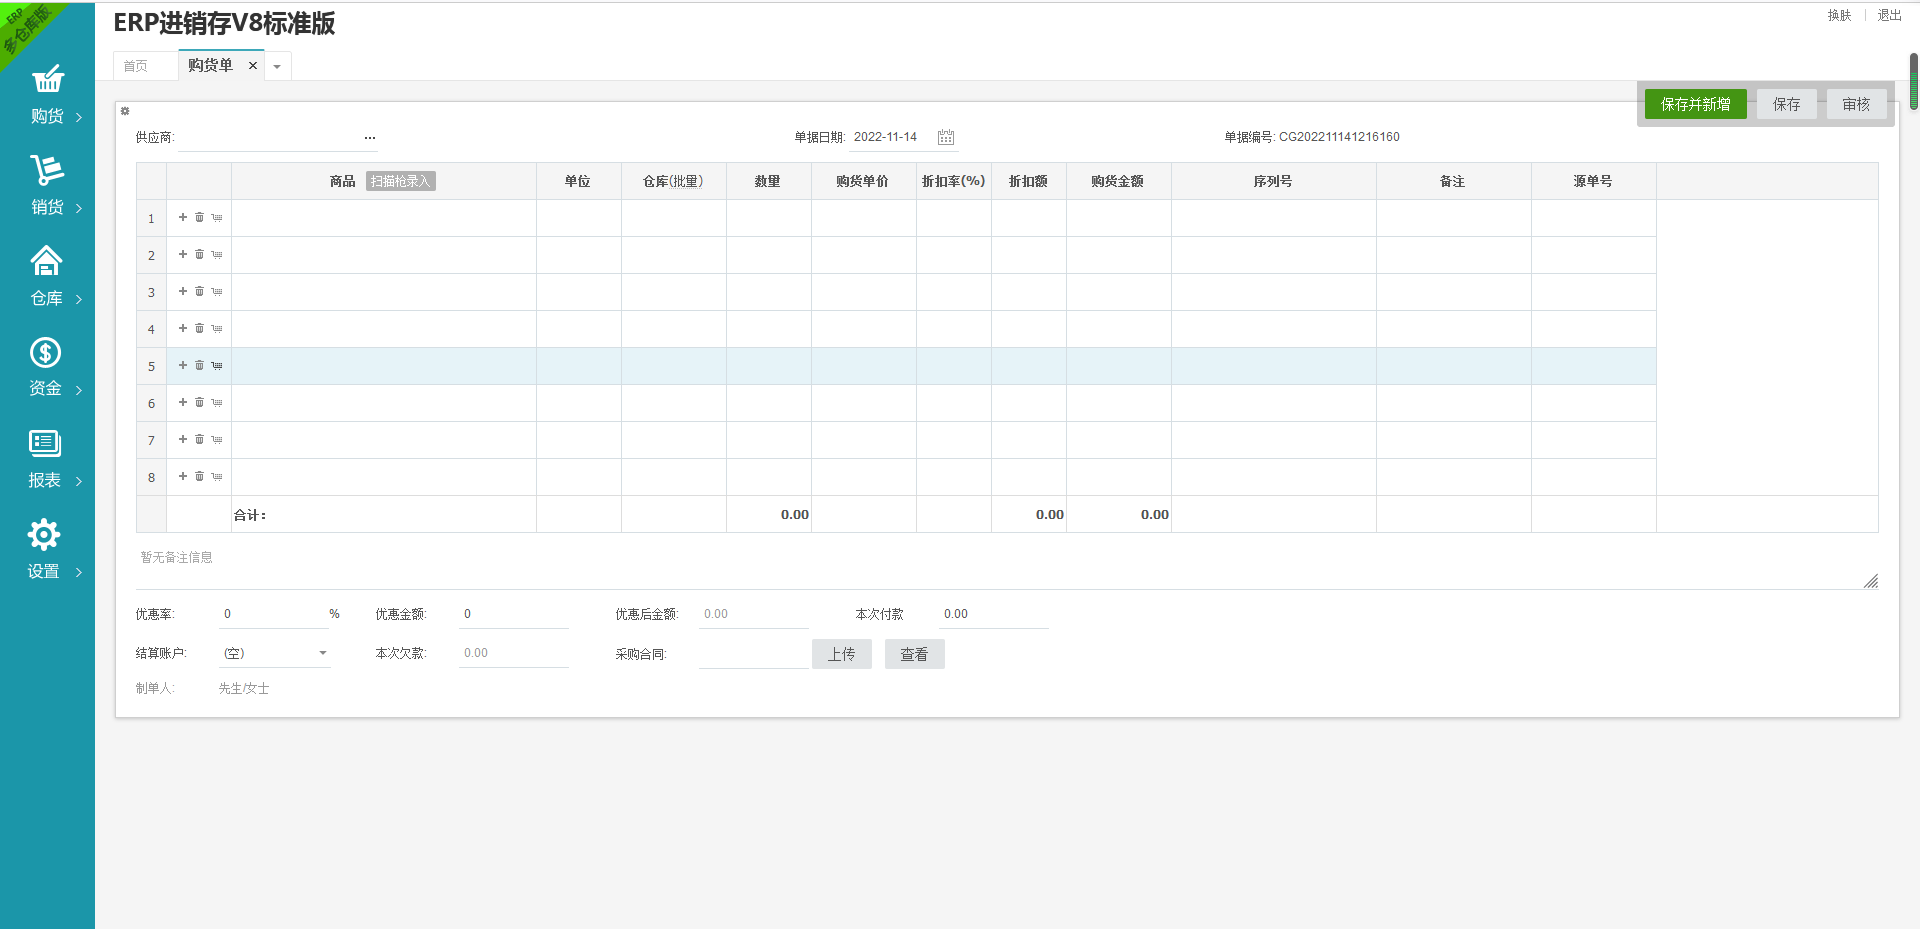
Task: Open the tab list dropdown arrow
Action: point(277,67)
